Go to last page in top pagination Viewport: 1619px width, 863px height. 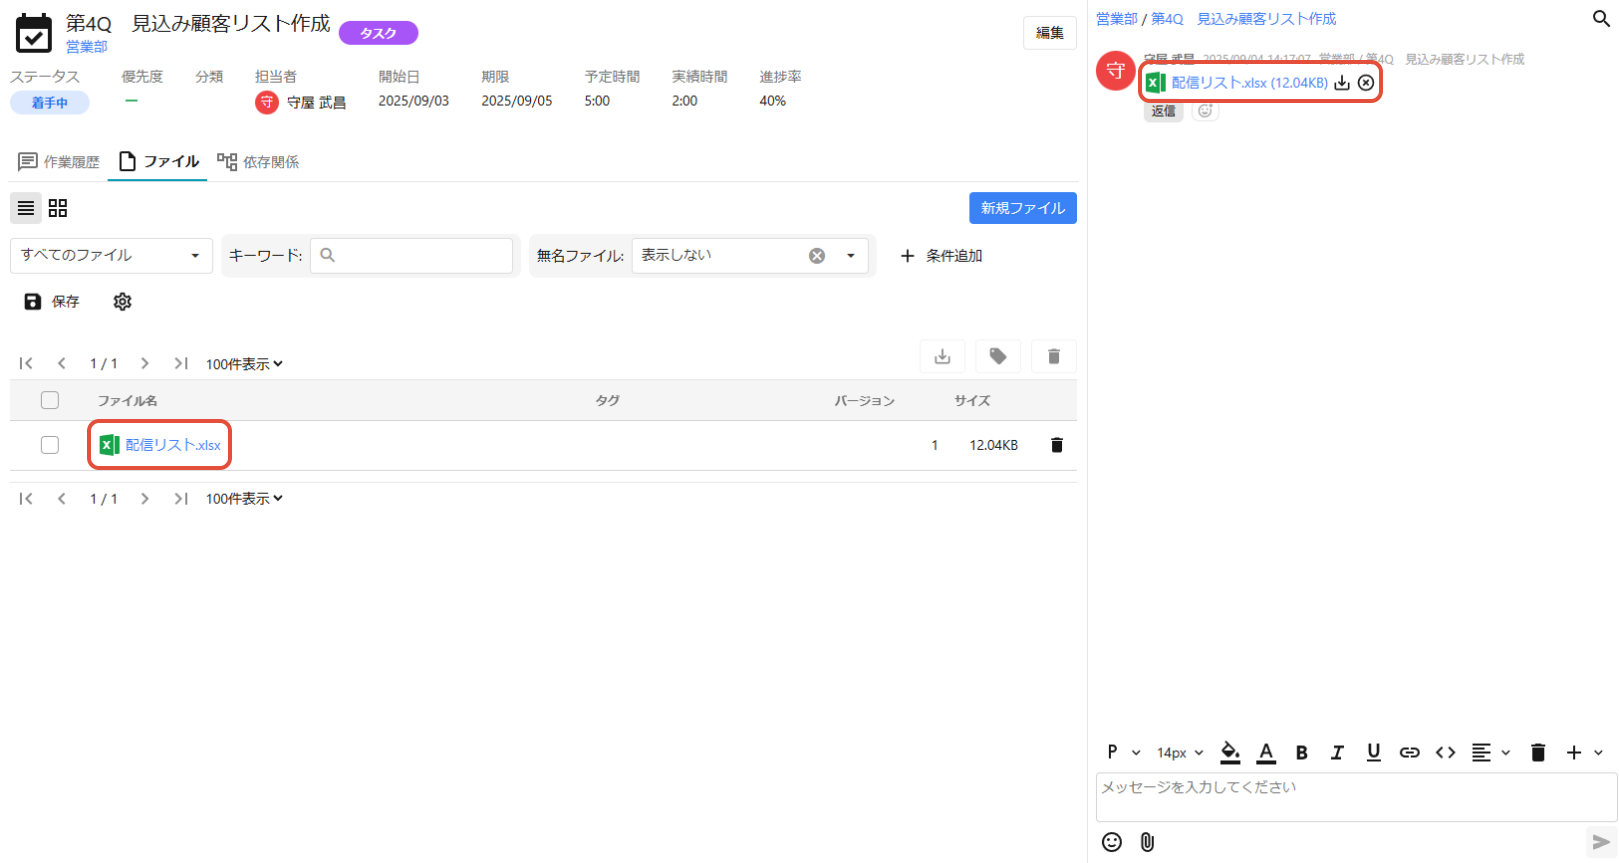(181, 363)
